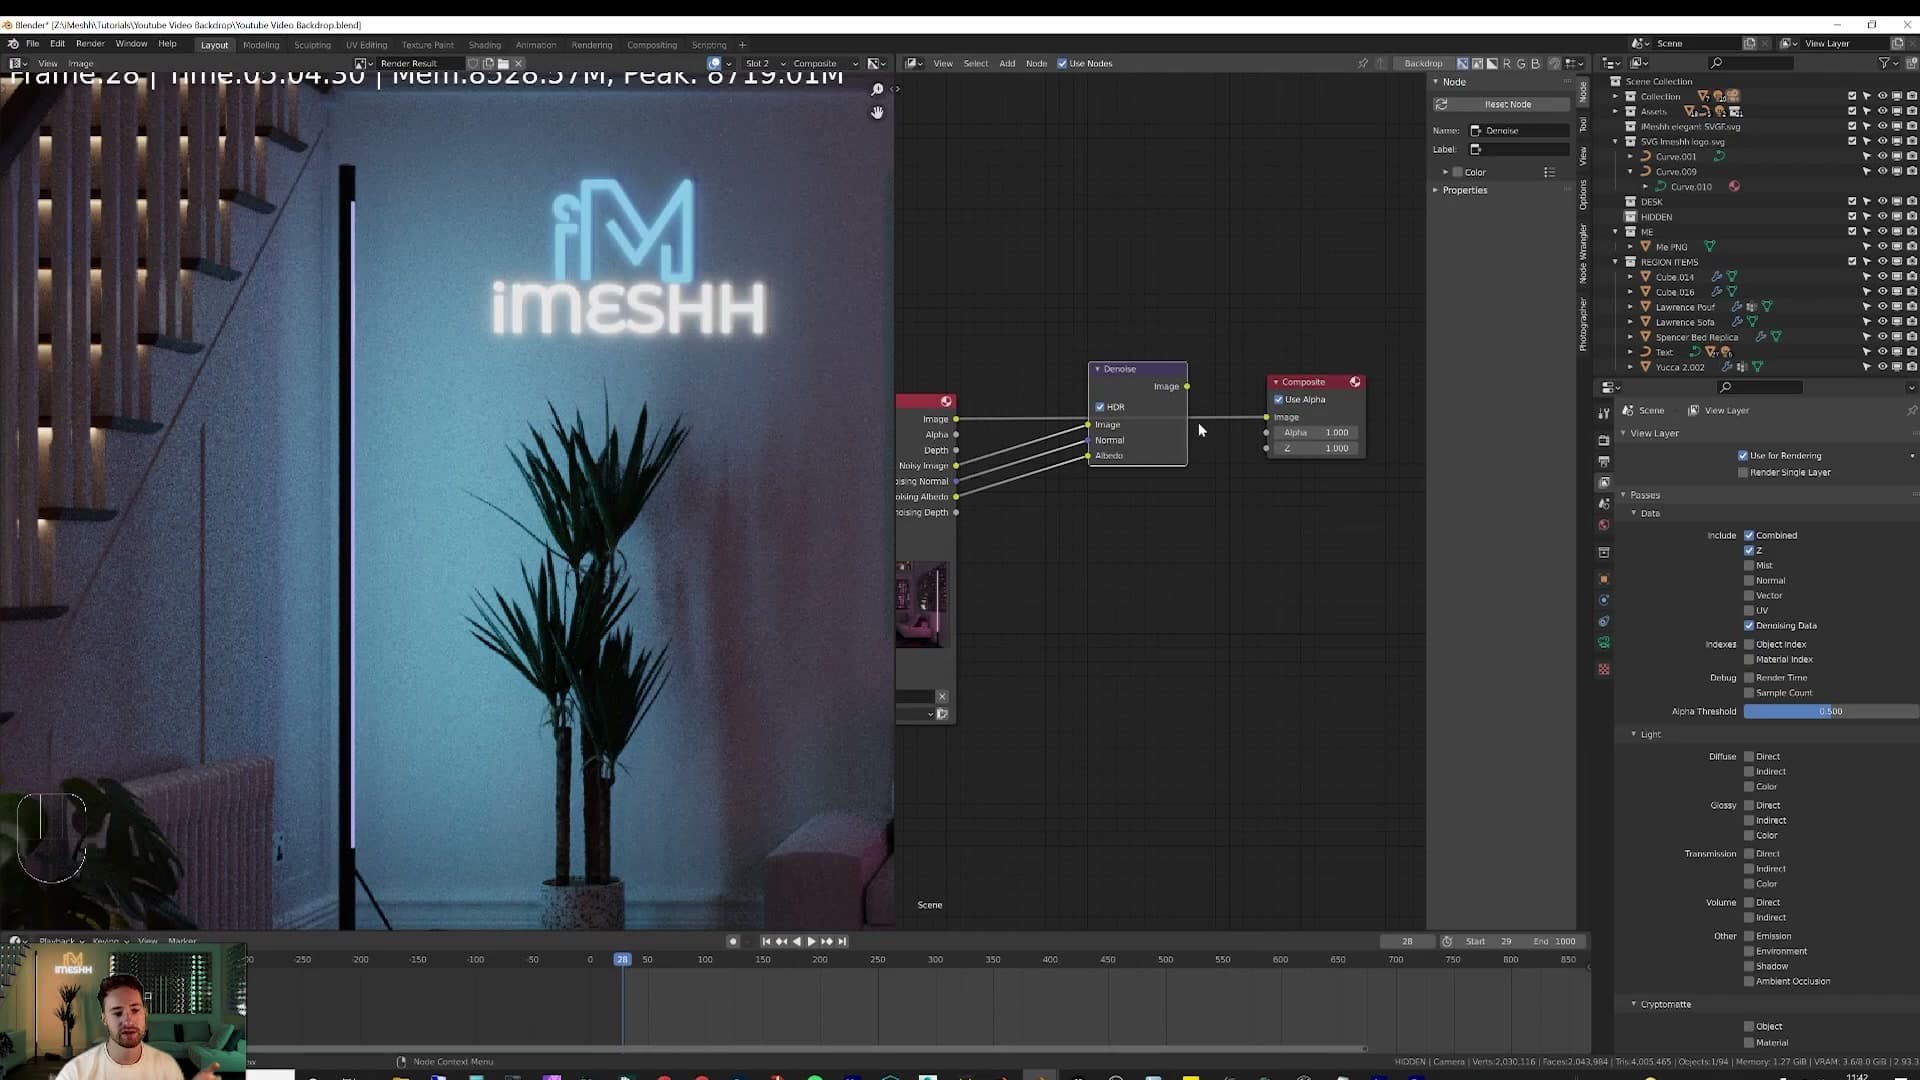
Task: Show the green channel in backdrop
Action: (x=1521, y=63)
